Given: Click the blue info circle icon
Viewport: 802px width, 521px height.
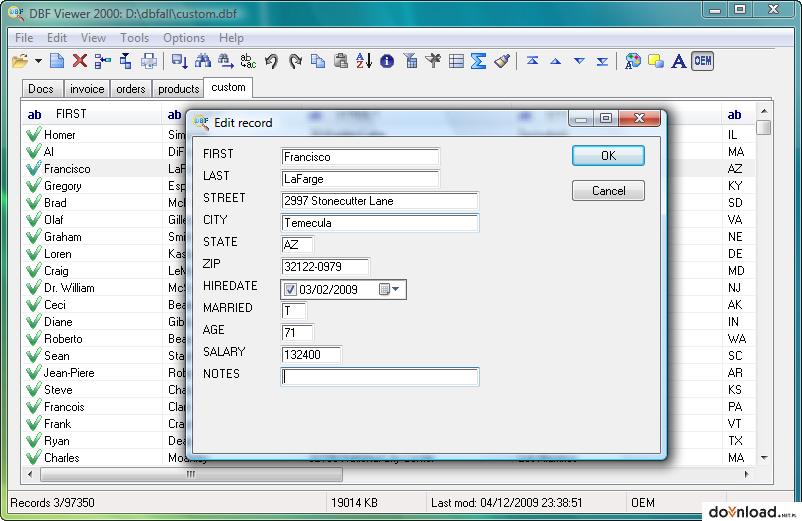Looking at the screenshot, I should tap(387, 61).
